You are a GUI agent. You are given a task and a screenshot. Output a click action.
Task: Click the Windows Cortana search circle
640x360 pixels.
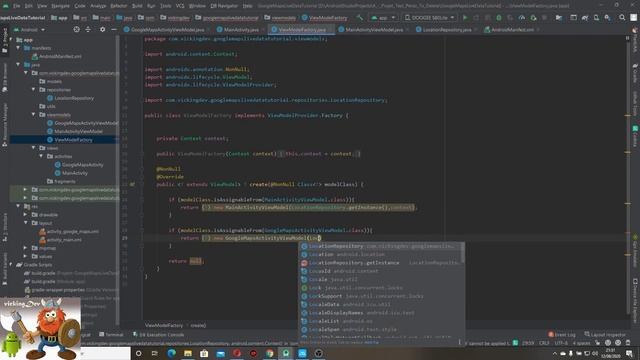[138, 353]
